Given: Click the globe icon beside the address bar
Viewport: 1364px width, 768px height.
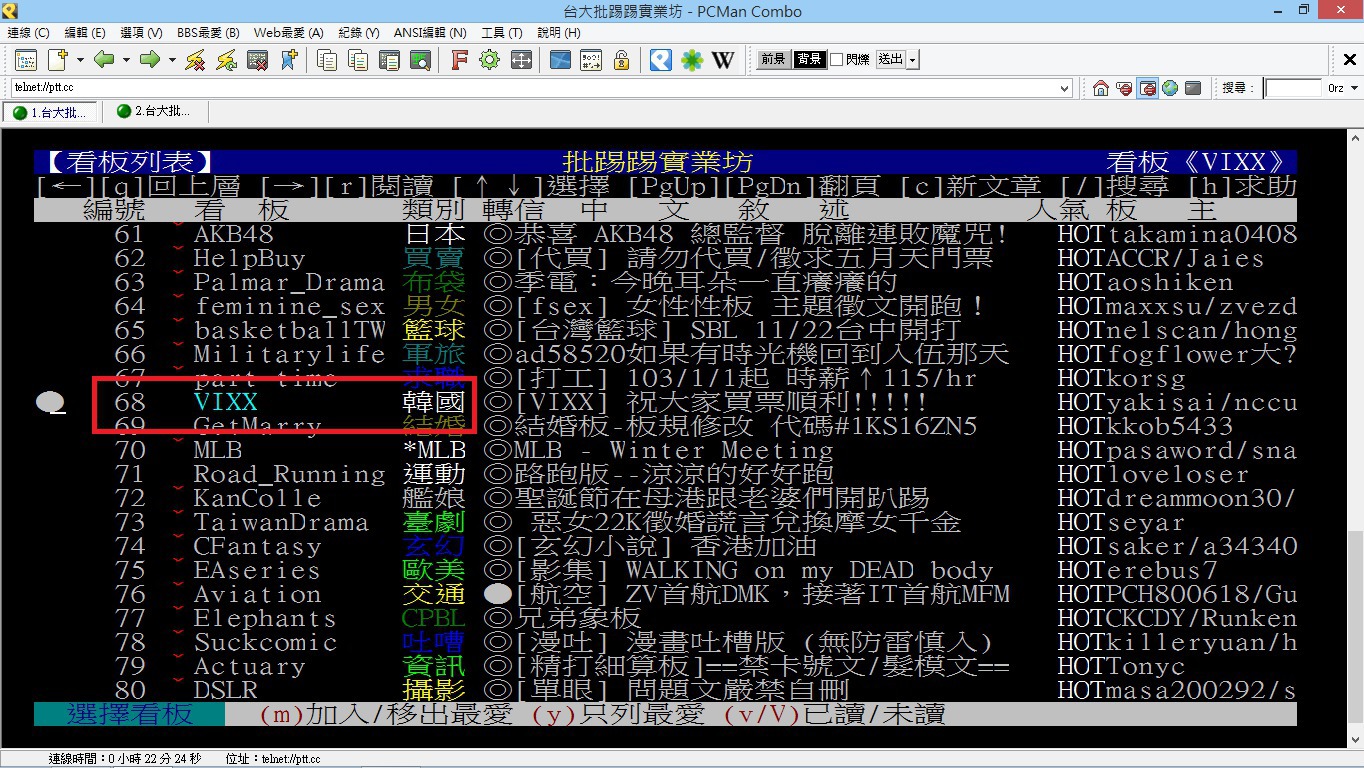Looking at the screenshot, I should 1170,88.
